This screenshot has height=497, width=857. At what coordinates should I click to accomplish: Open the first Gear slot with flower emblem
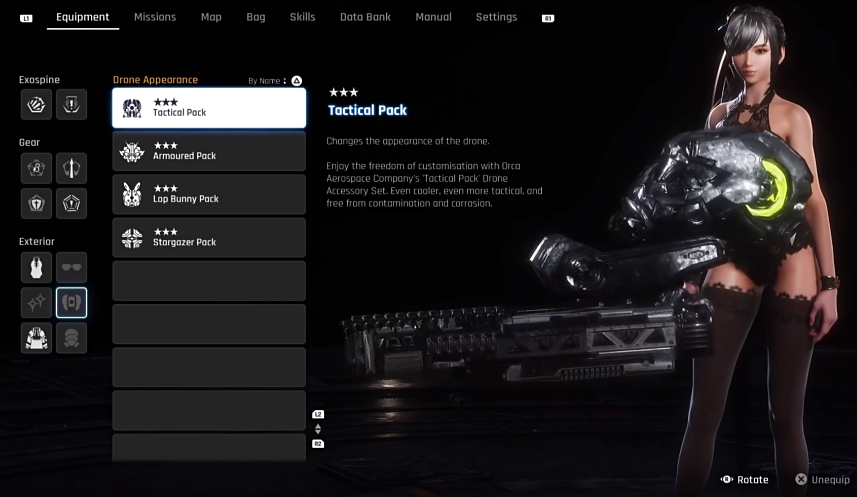(x=36, y=168)
